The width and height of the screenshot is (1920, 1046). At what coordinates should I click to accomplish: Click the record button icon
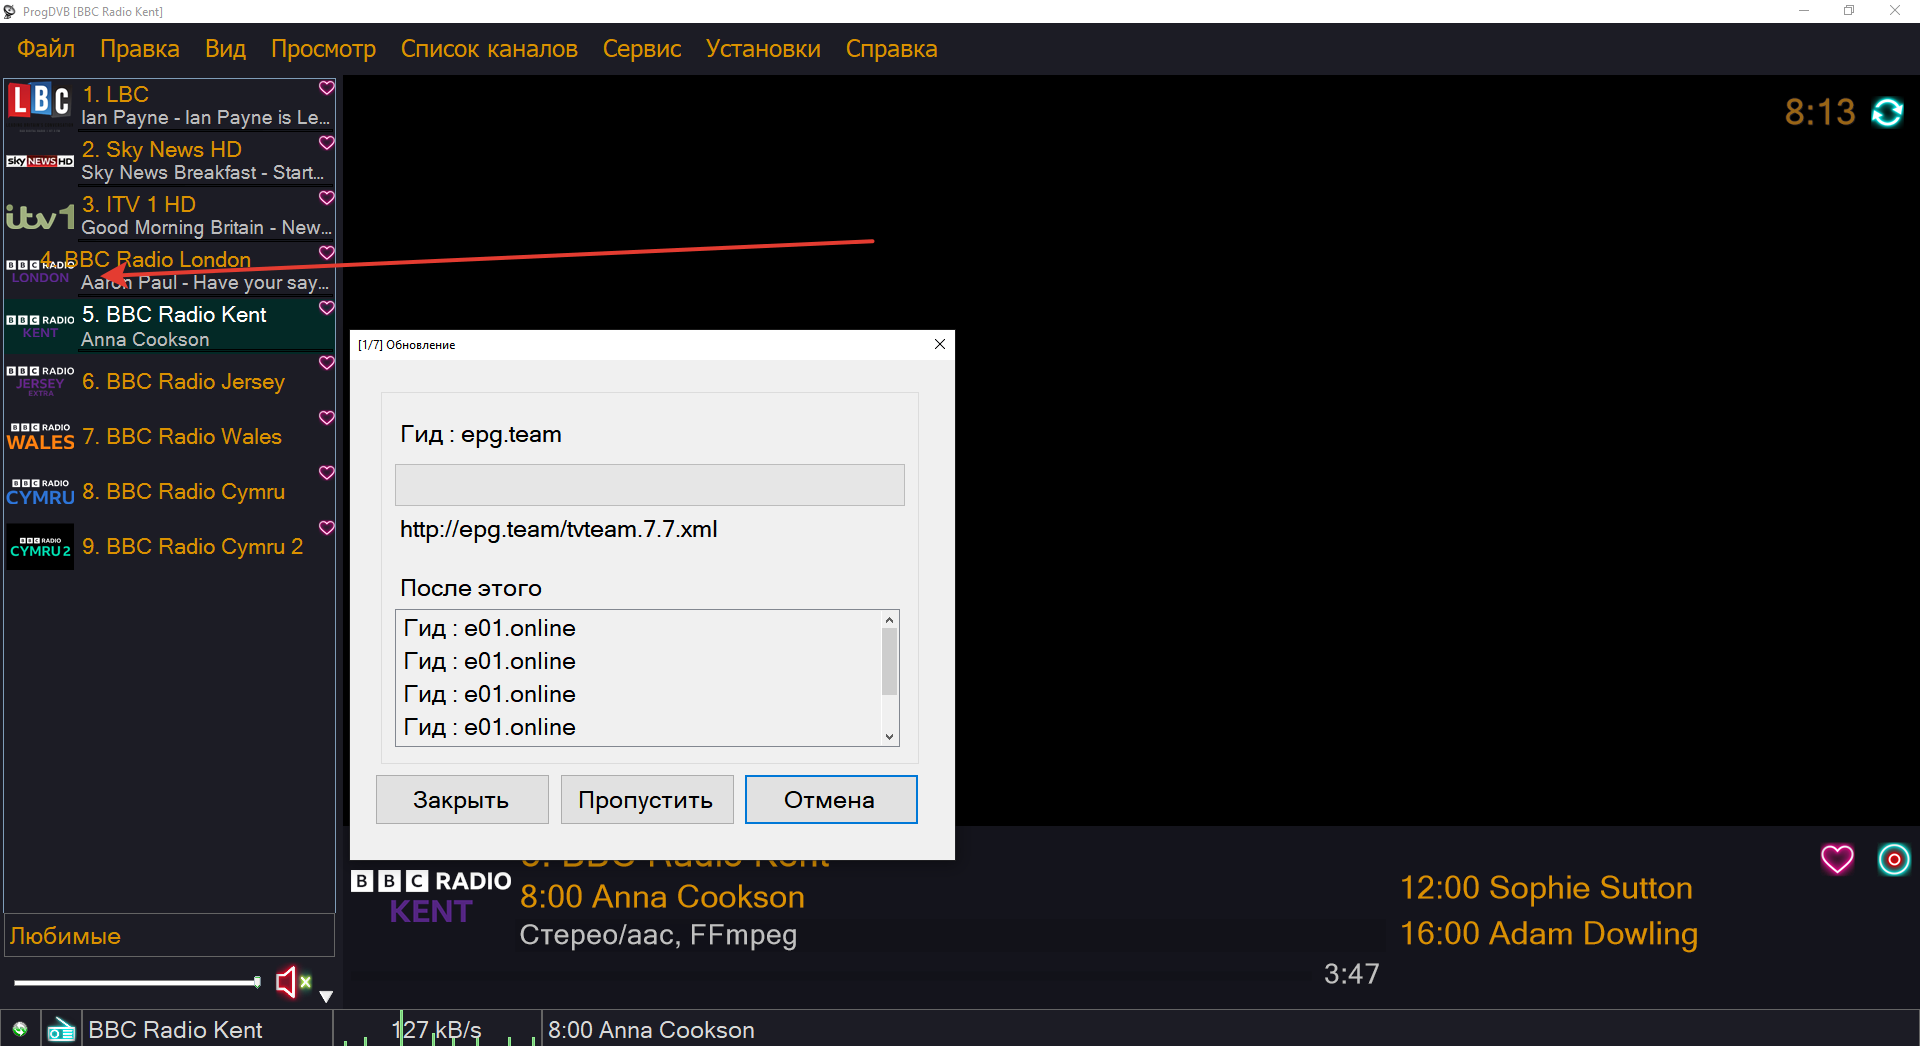pos(1893,859)
